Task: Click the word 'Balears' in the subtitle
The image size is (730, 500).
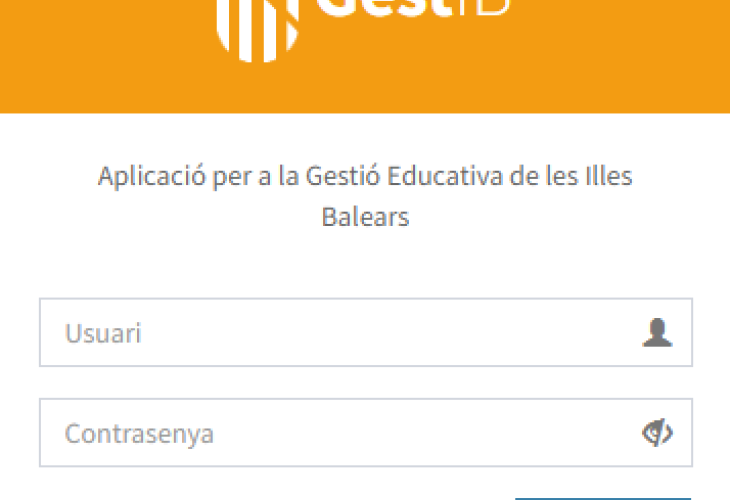Action: point(365,217)
